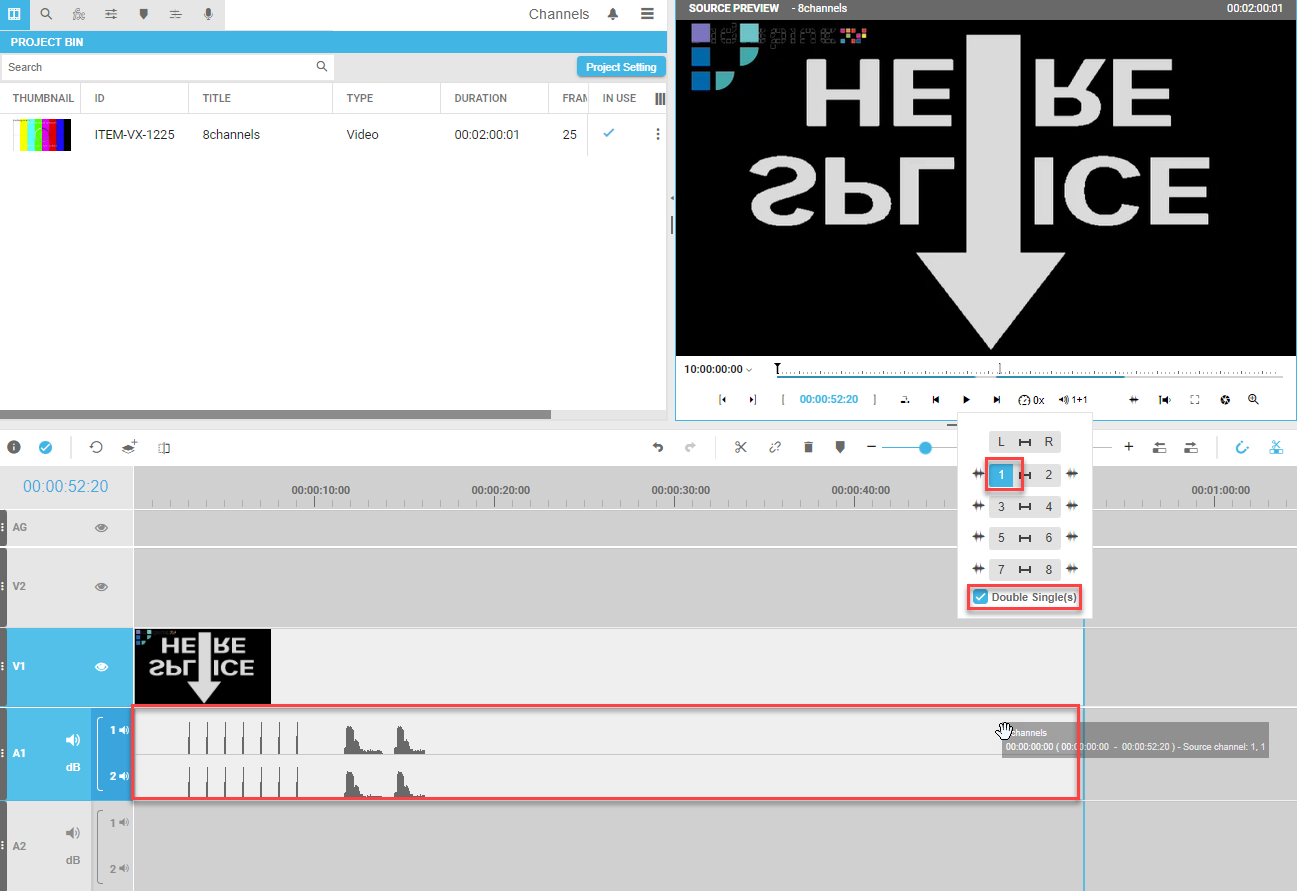The height and width of the screenshot is (891, 1297).
Task: Open the effects fx panel
Action: [79, 14]
